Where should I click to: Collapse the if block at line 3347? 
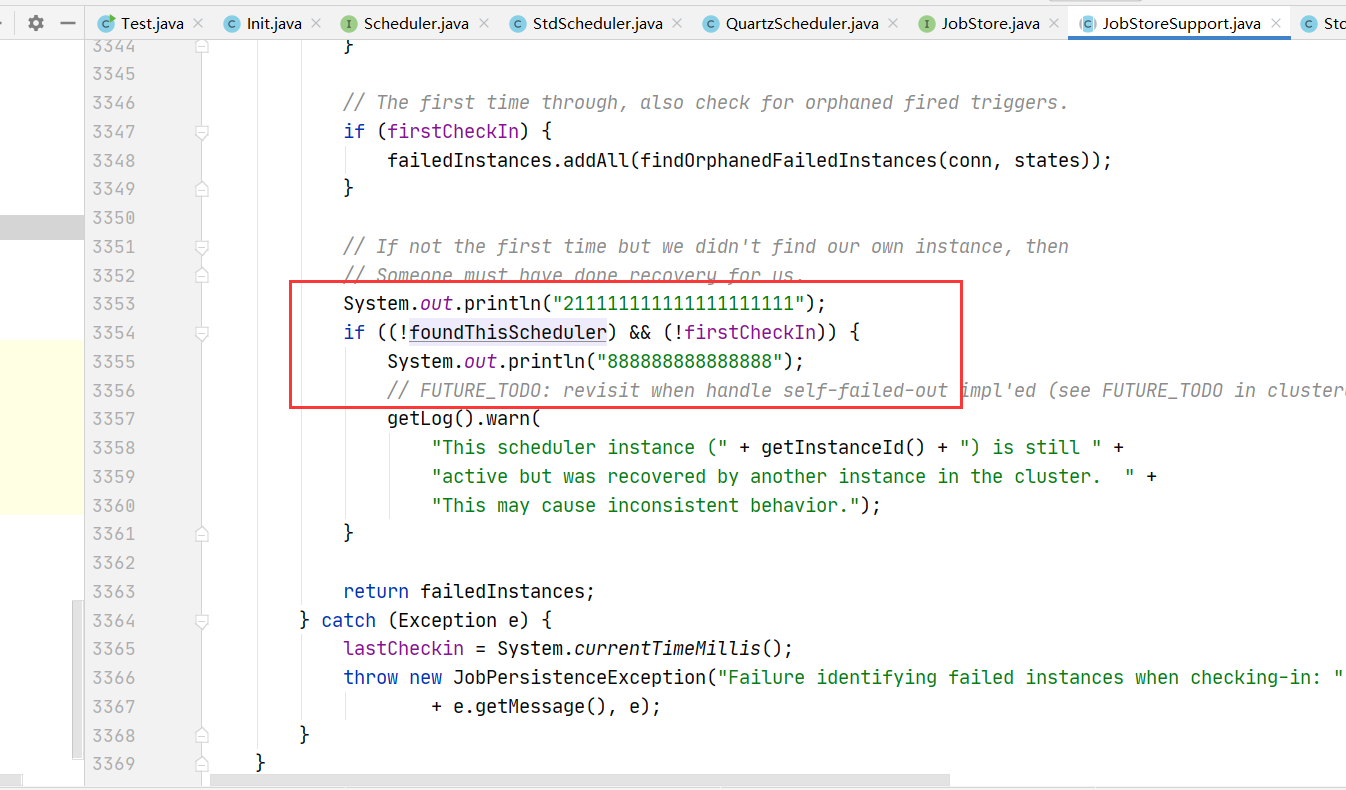(x=202, y=131)
